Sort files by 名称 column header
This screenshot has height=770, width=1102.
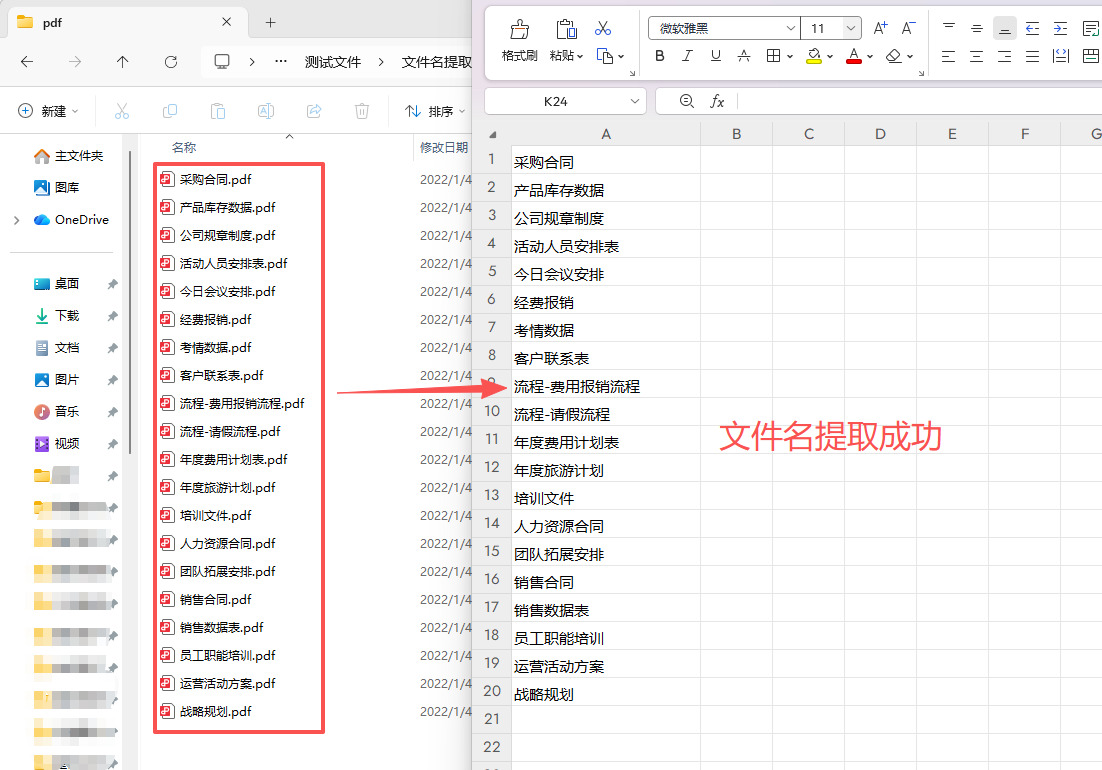[x=184, y=148]
